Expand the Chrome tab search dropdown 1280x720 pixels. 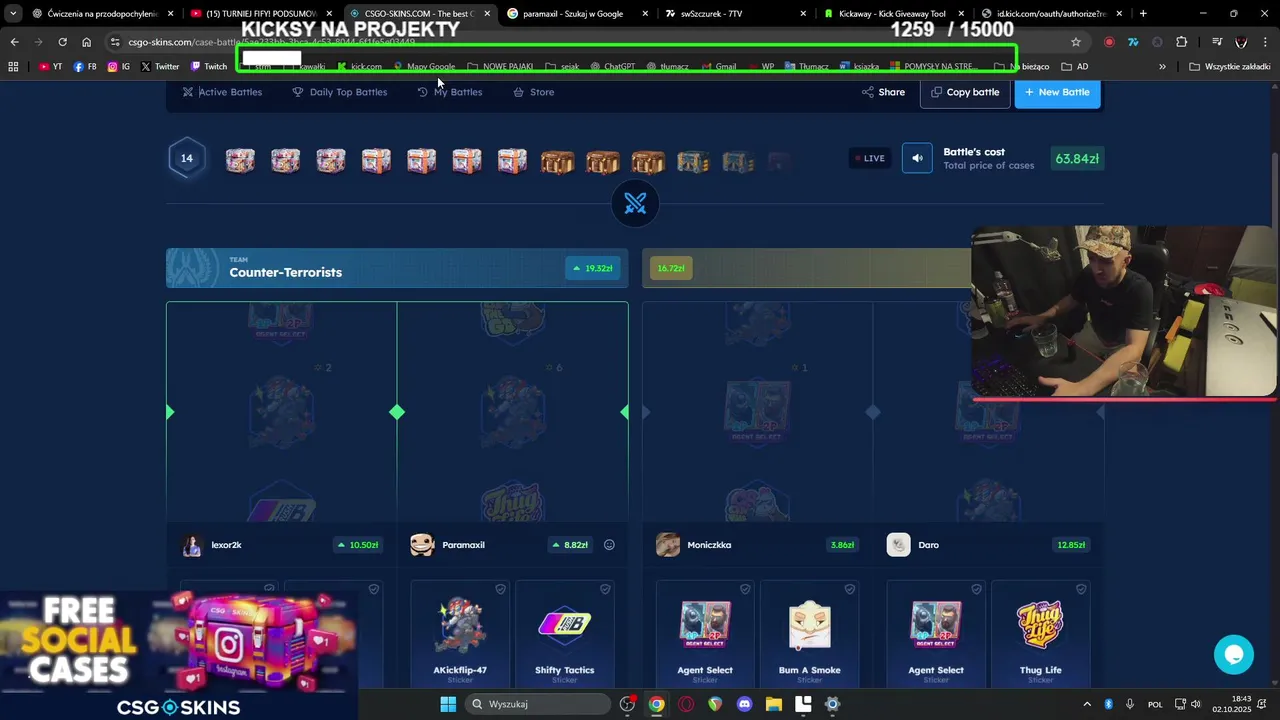(x=12, y=14)
